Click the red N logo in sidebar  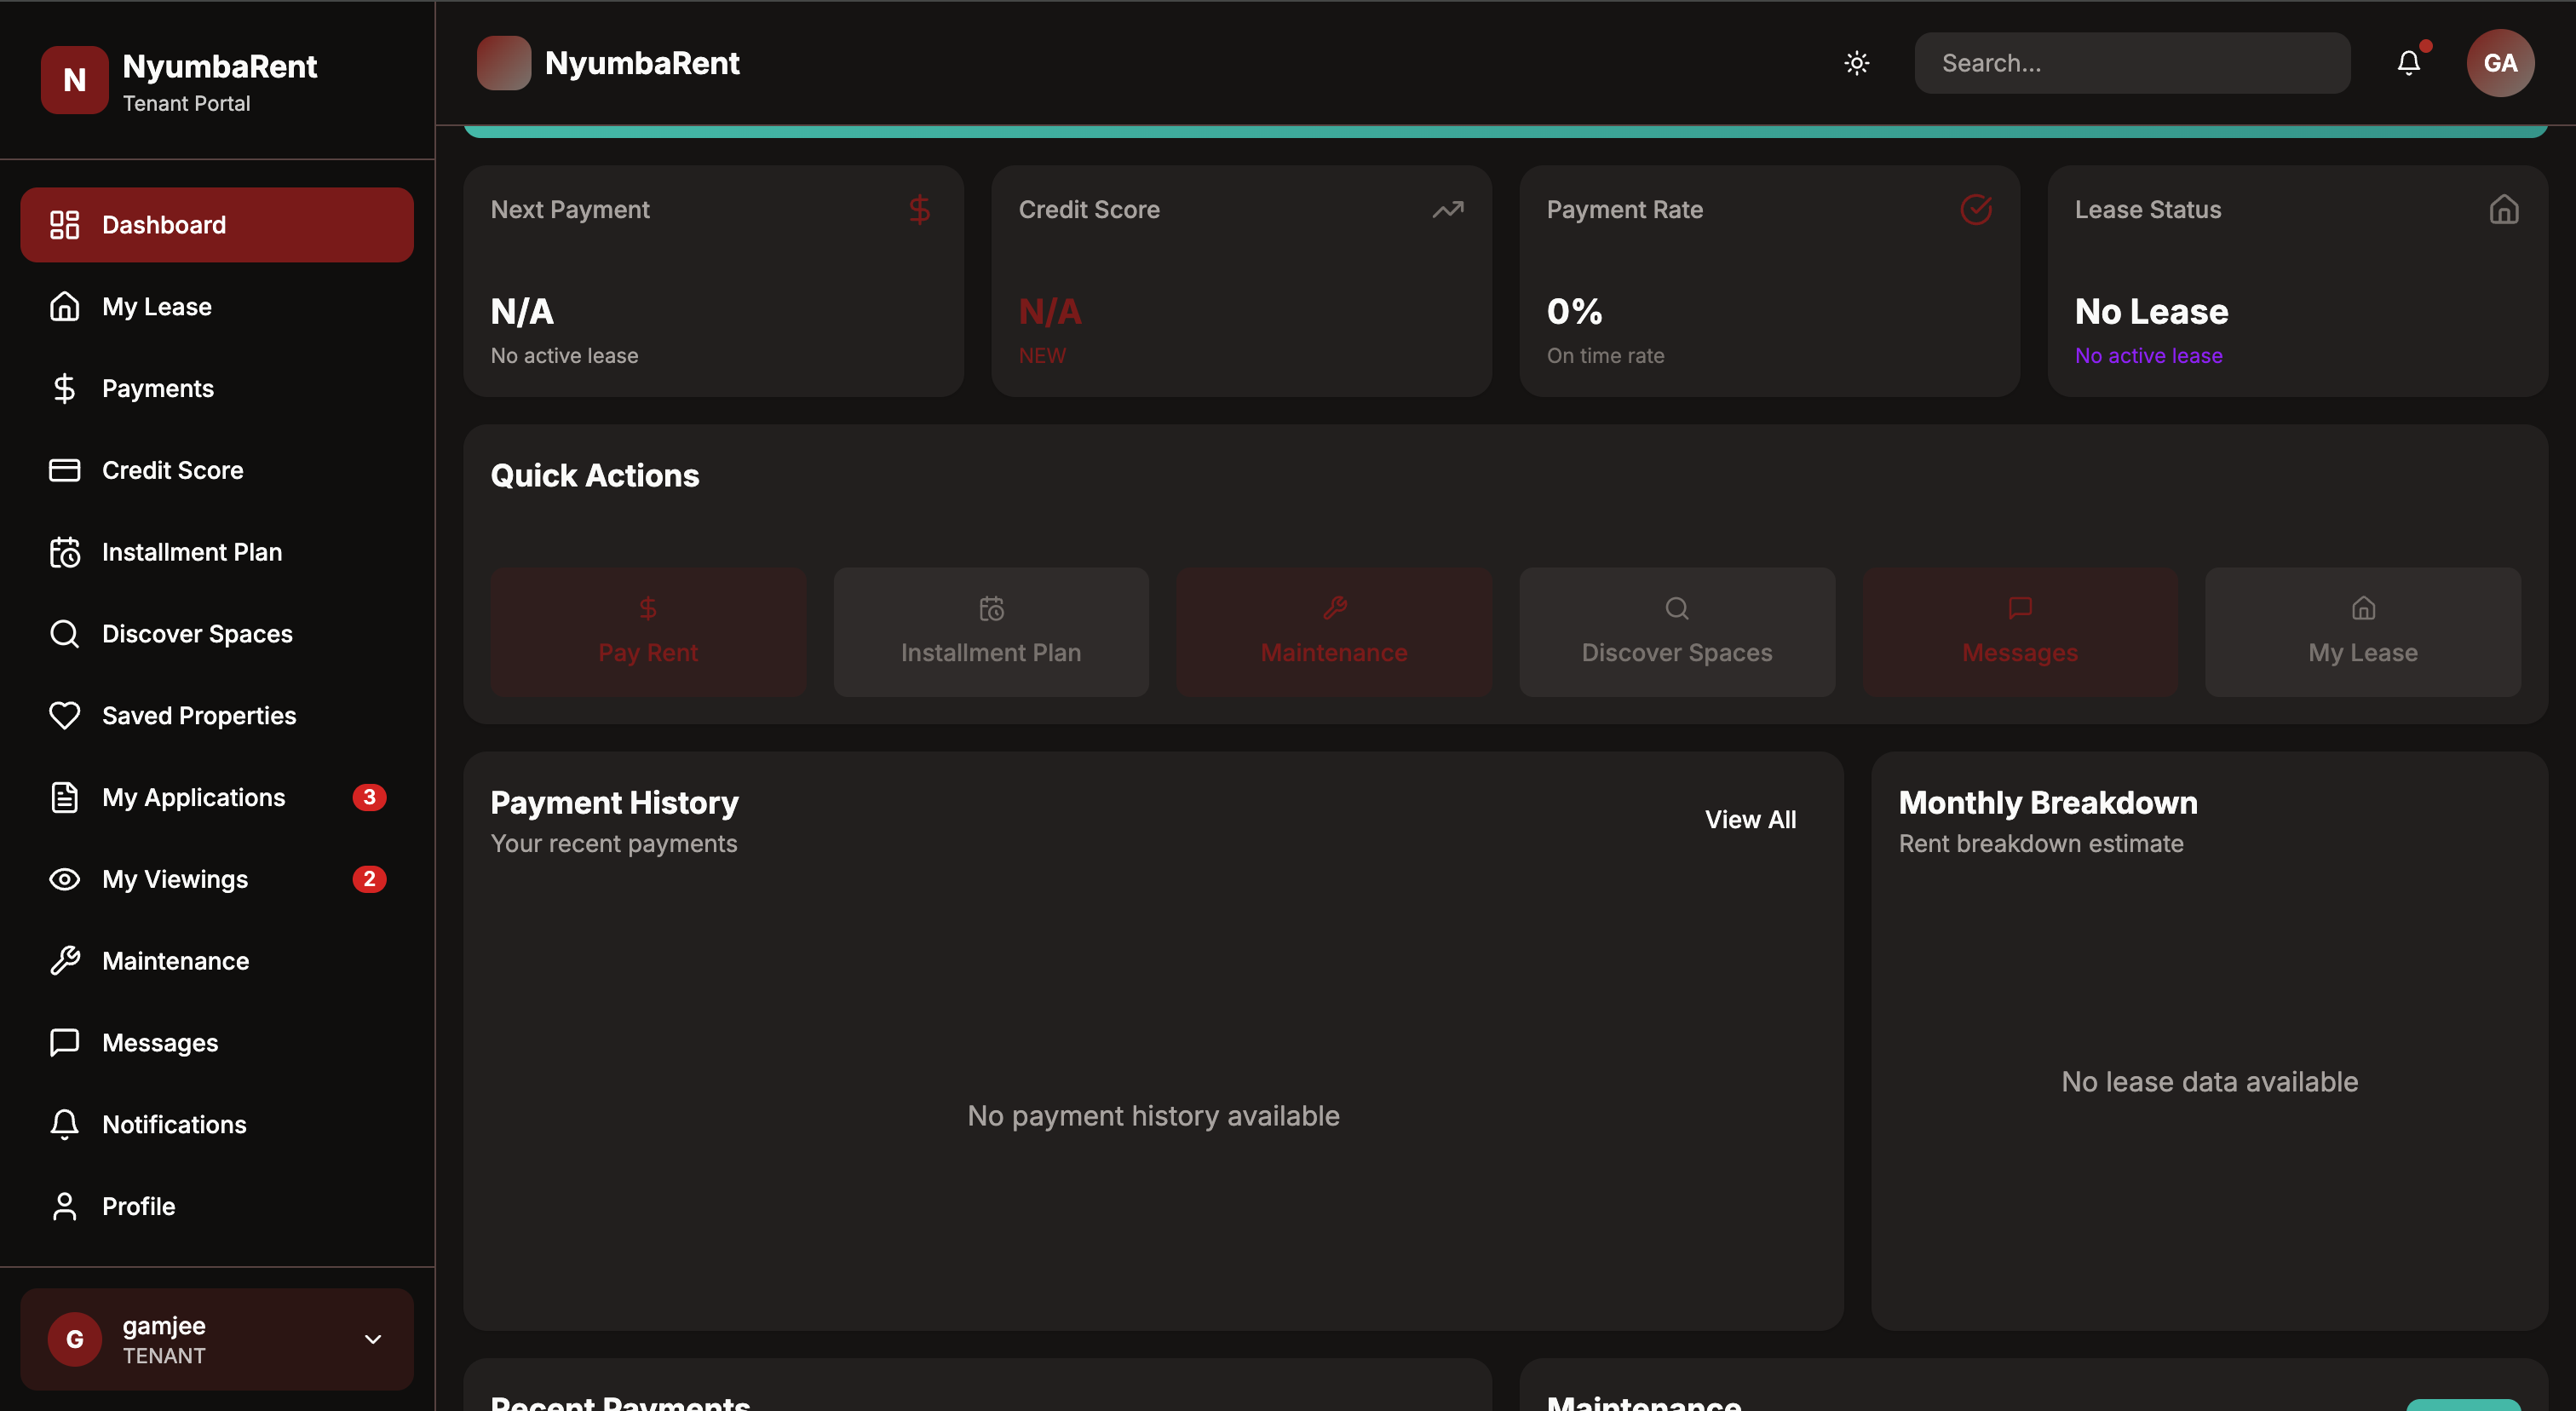point(74,80)
